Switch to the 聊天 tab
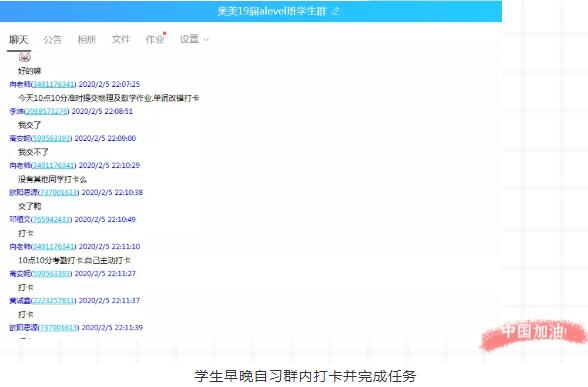The width and height of the screenshot is (588, 387). click(x=19, y=39)
